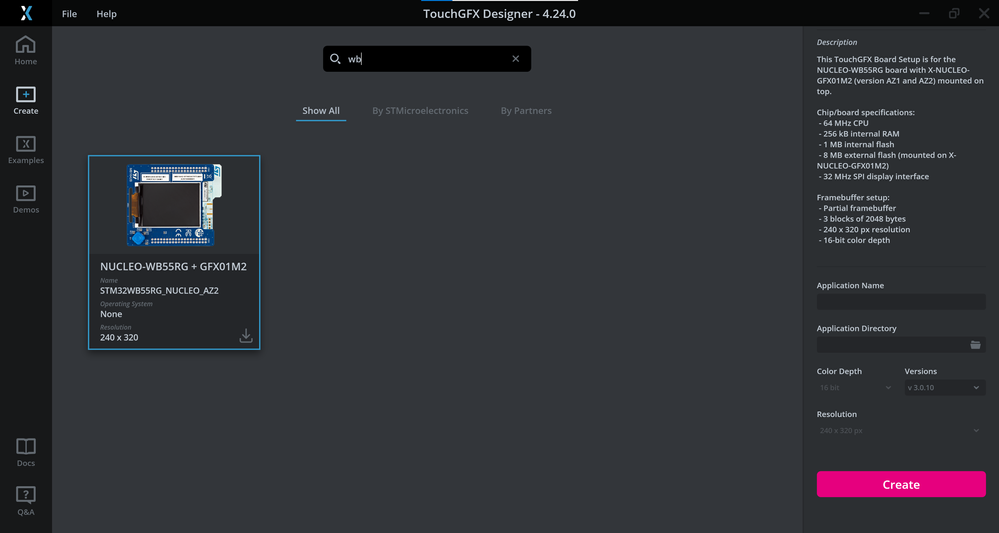Close the TouchGFX Designer window
The image size is (999, 533).
pyautogui.click(x=984, y=13)
